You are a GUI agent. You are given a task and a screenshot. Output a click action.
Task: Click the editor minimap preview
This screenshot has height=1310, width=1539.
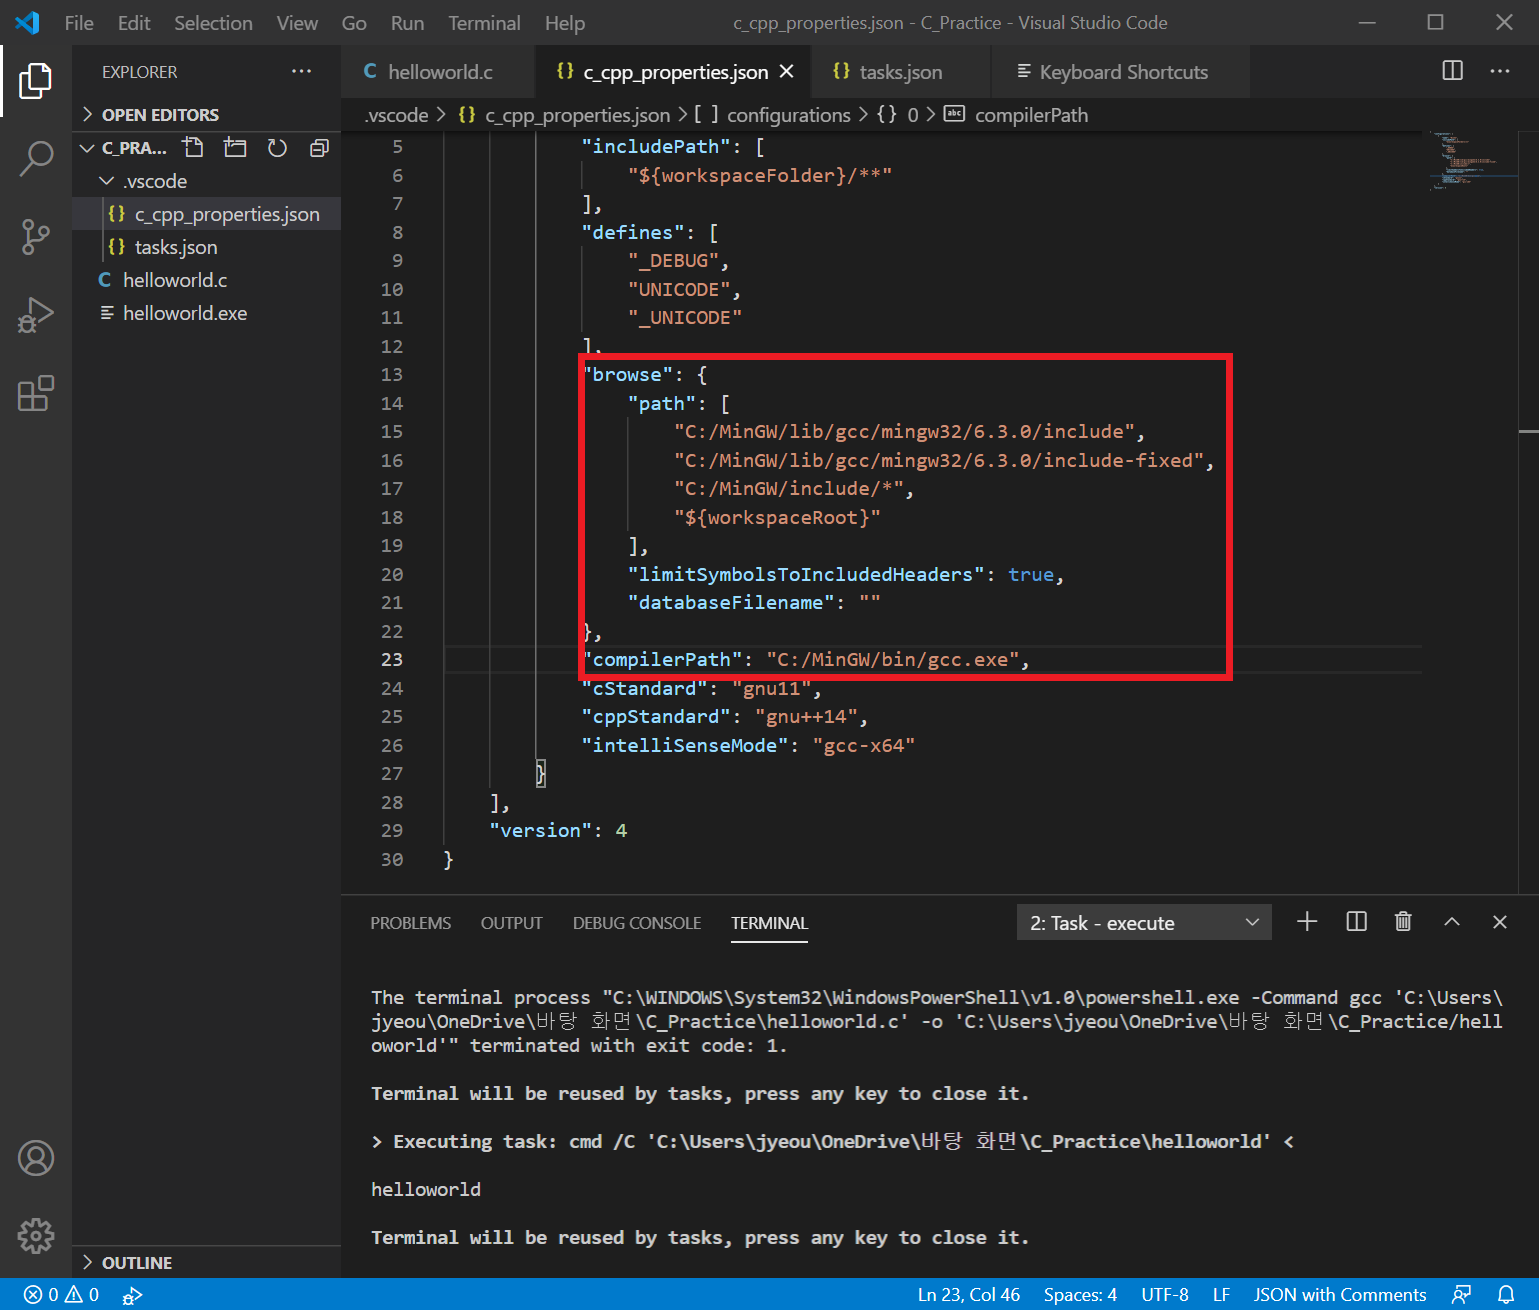click(1472, 160)
